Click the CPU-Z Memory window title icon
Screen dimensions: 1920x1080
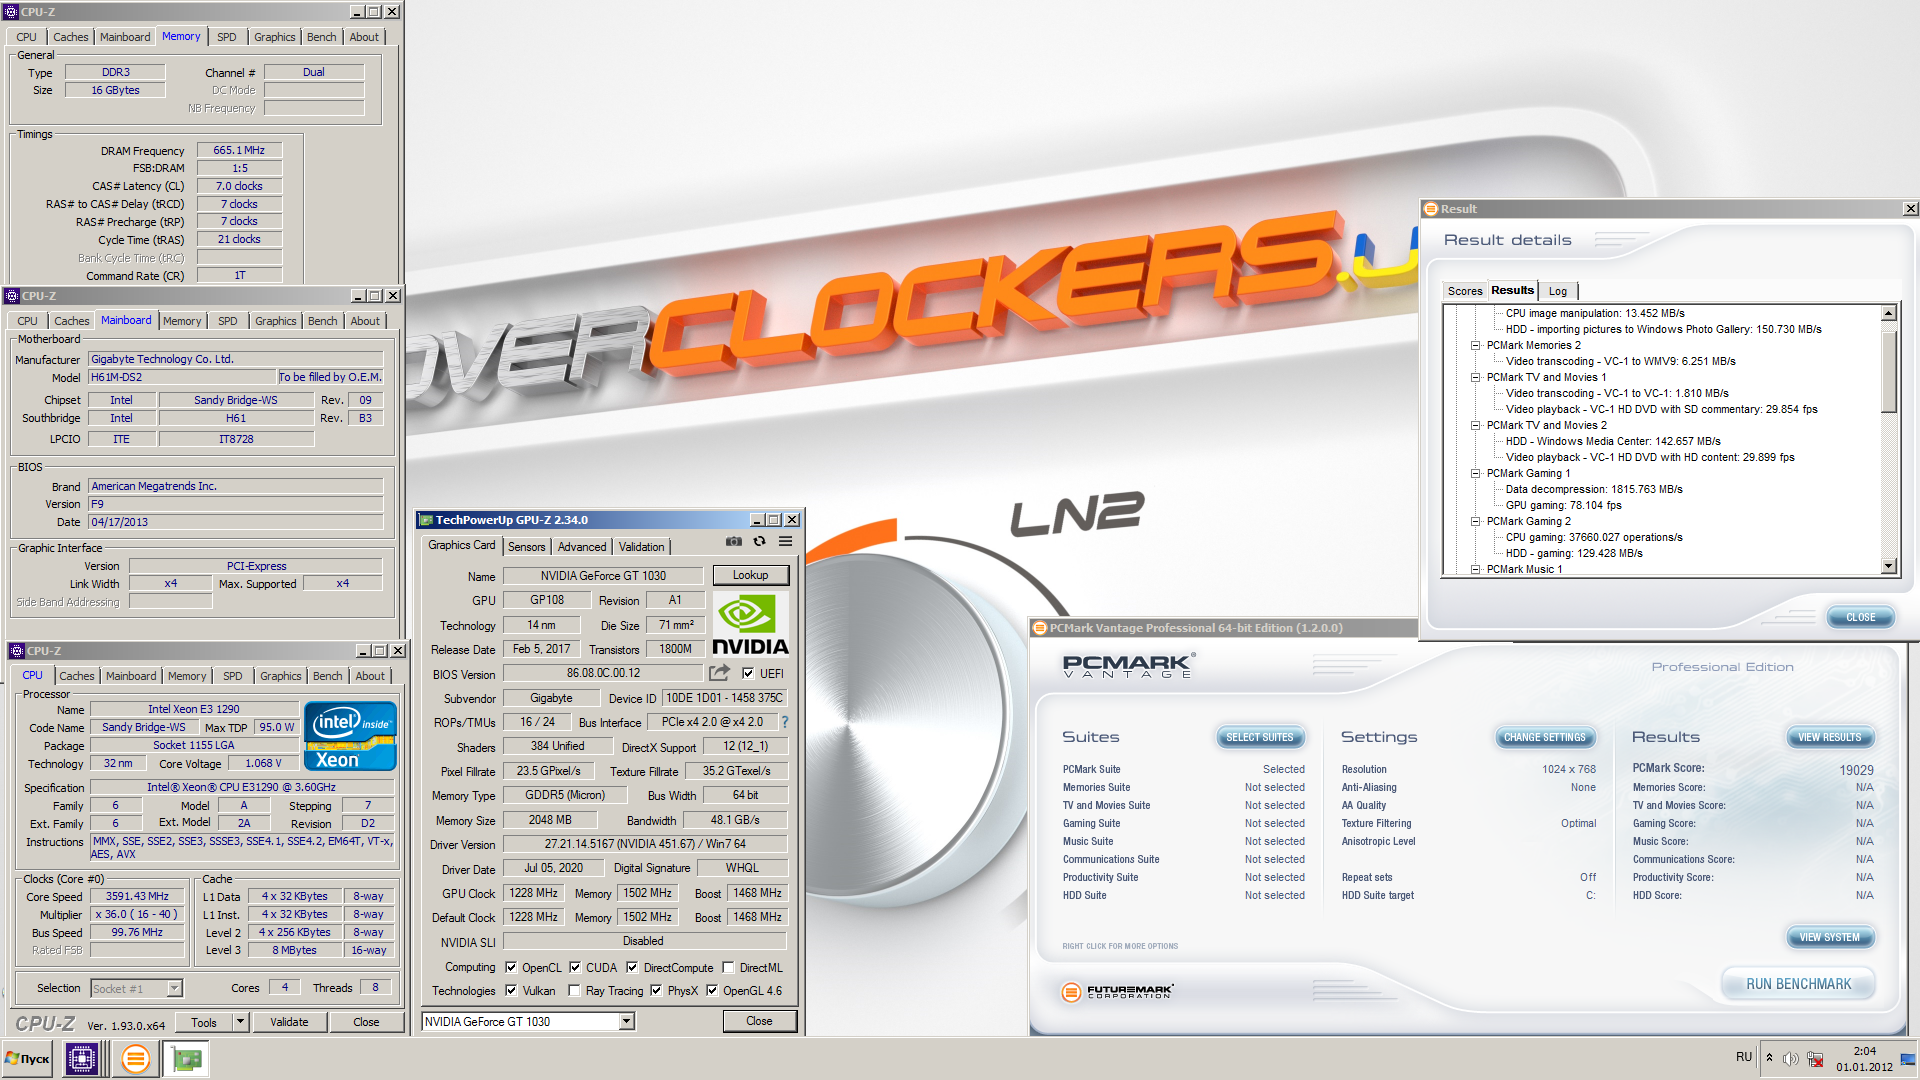(11, 12)
